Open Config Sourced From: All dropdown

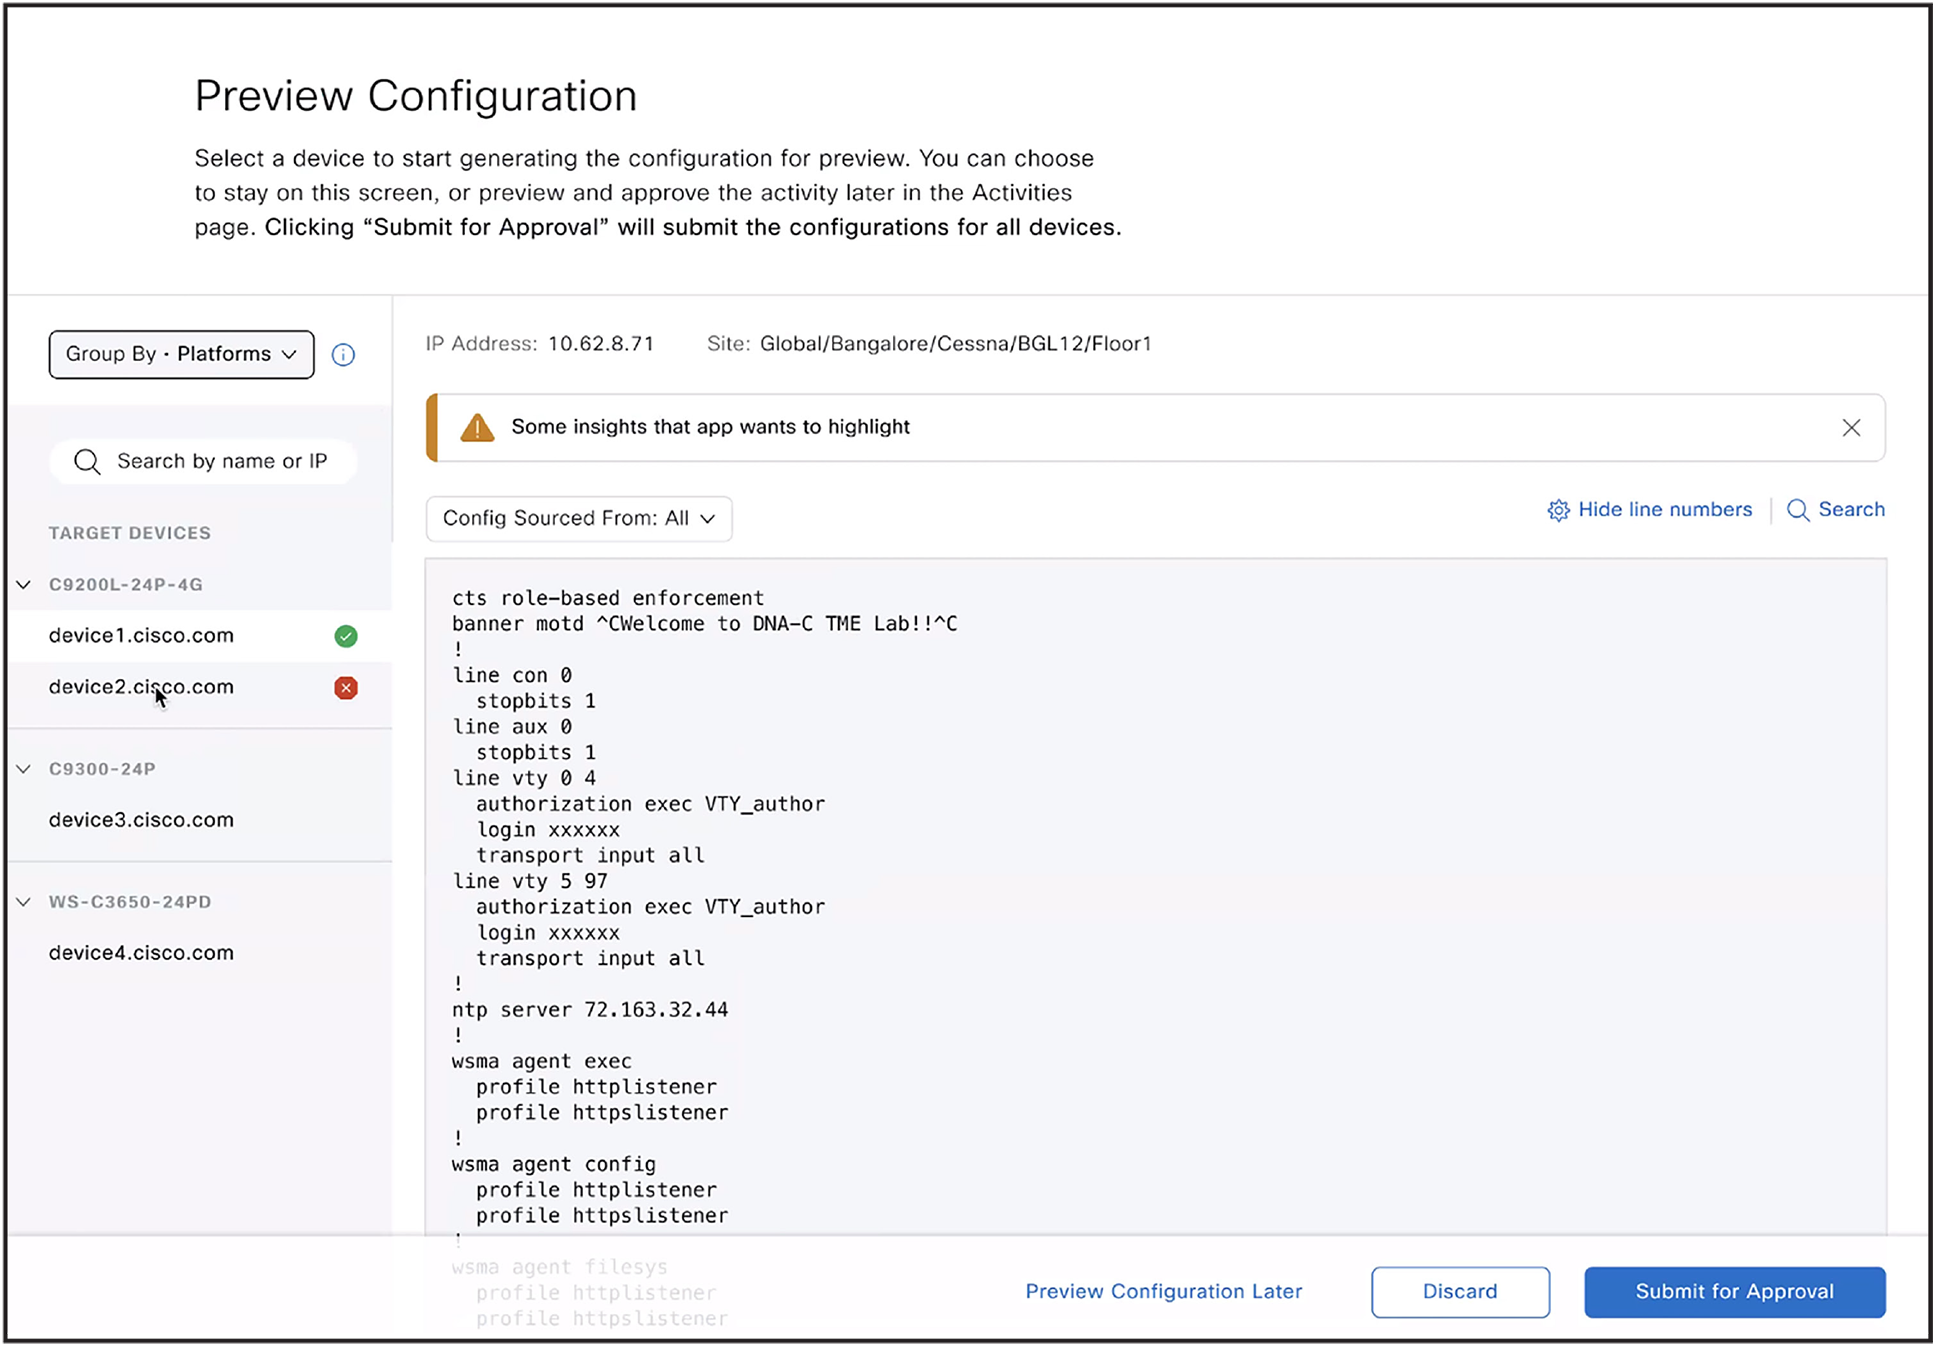coord(578,518)
